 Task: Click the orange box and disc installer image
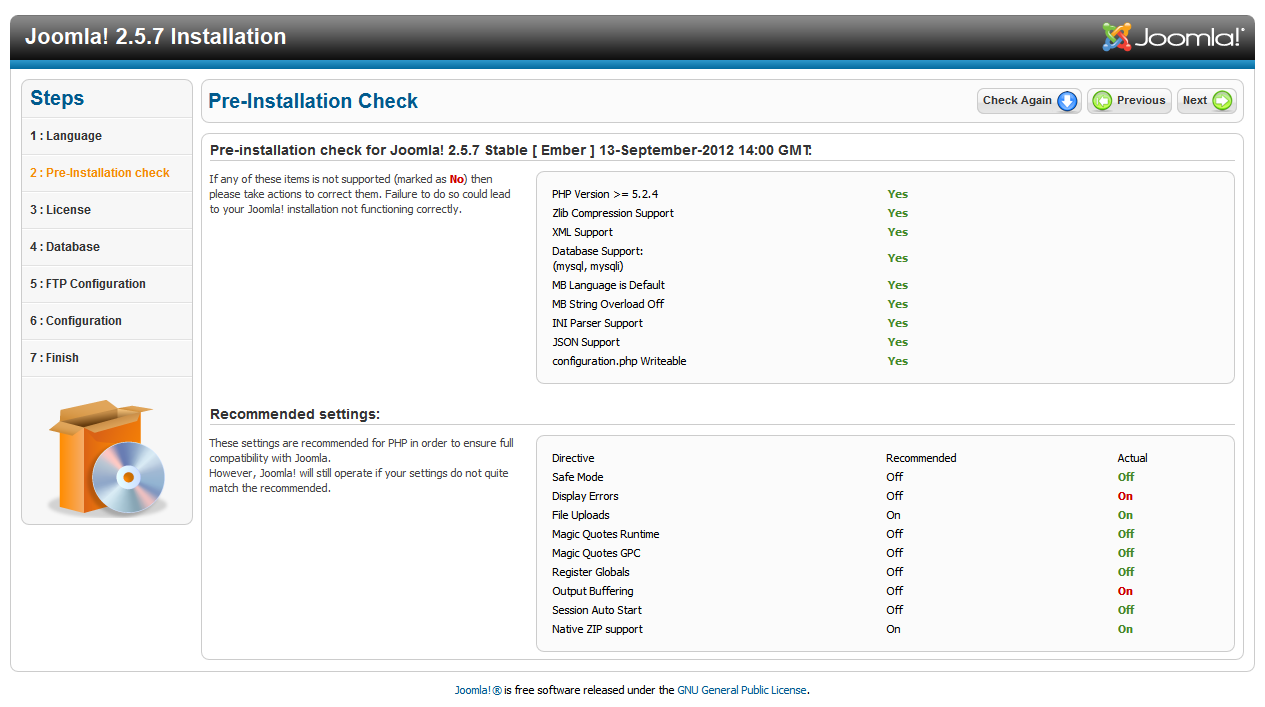106,457
